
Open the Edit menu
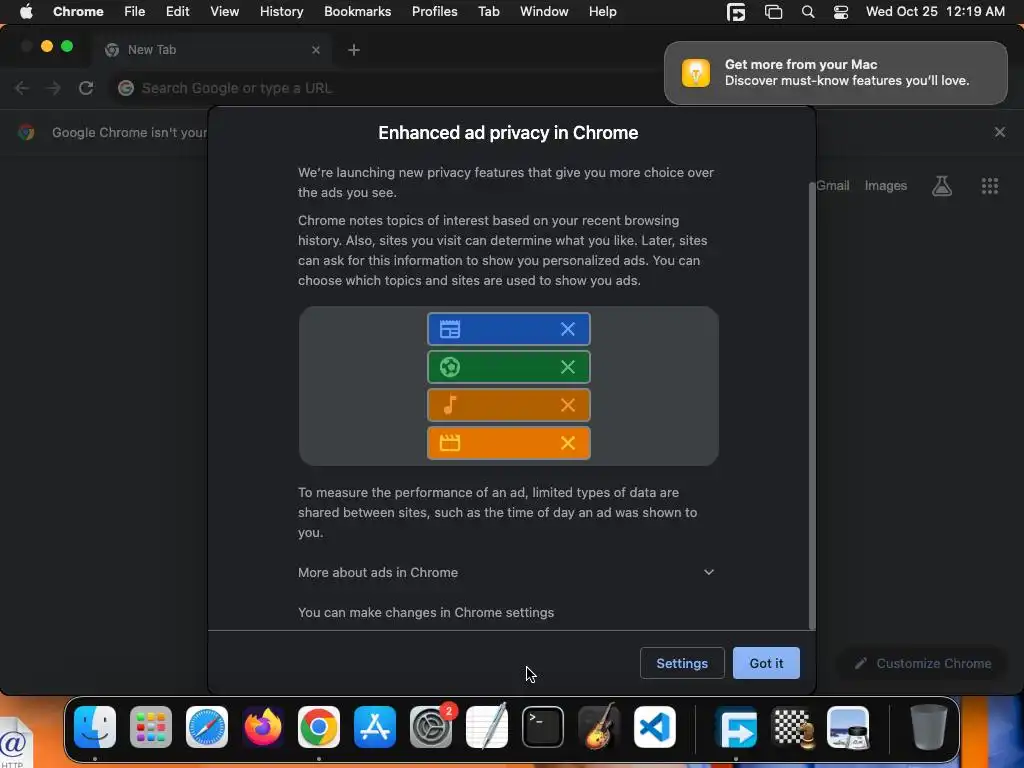177,12
